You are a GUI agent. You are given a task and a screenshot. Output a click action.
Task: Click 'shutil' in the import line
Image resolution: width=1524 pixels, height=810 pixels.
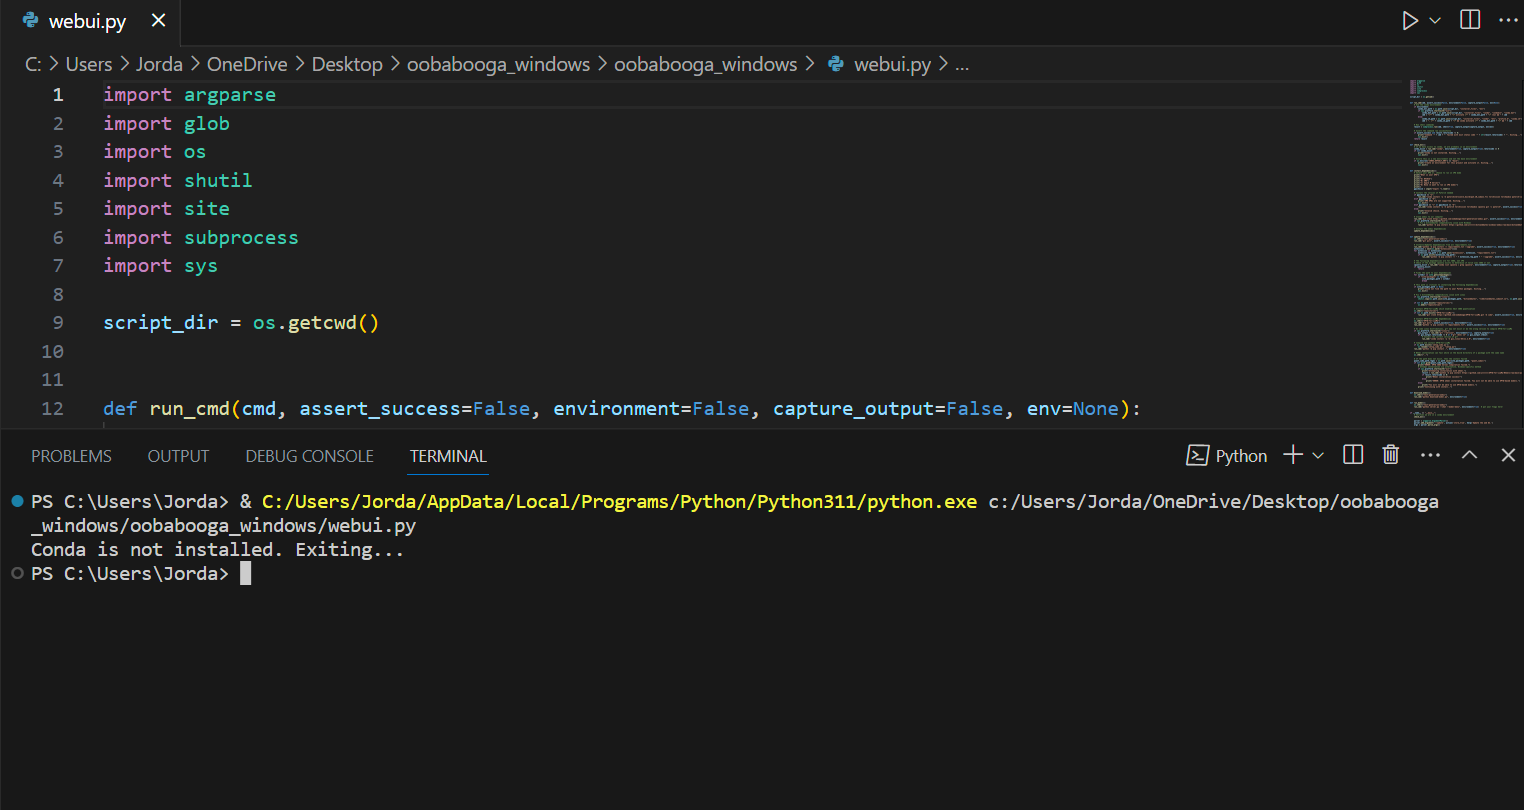[x=218, y=181]
